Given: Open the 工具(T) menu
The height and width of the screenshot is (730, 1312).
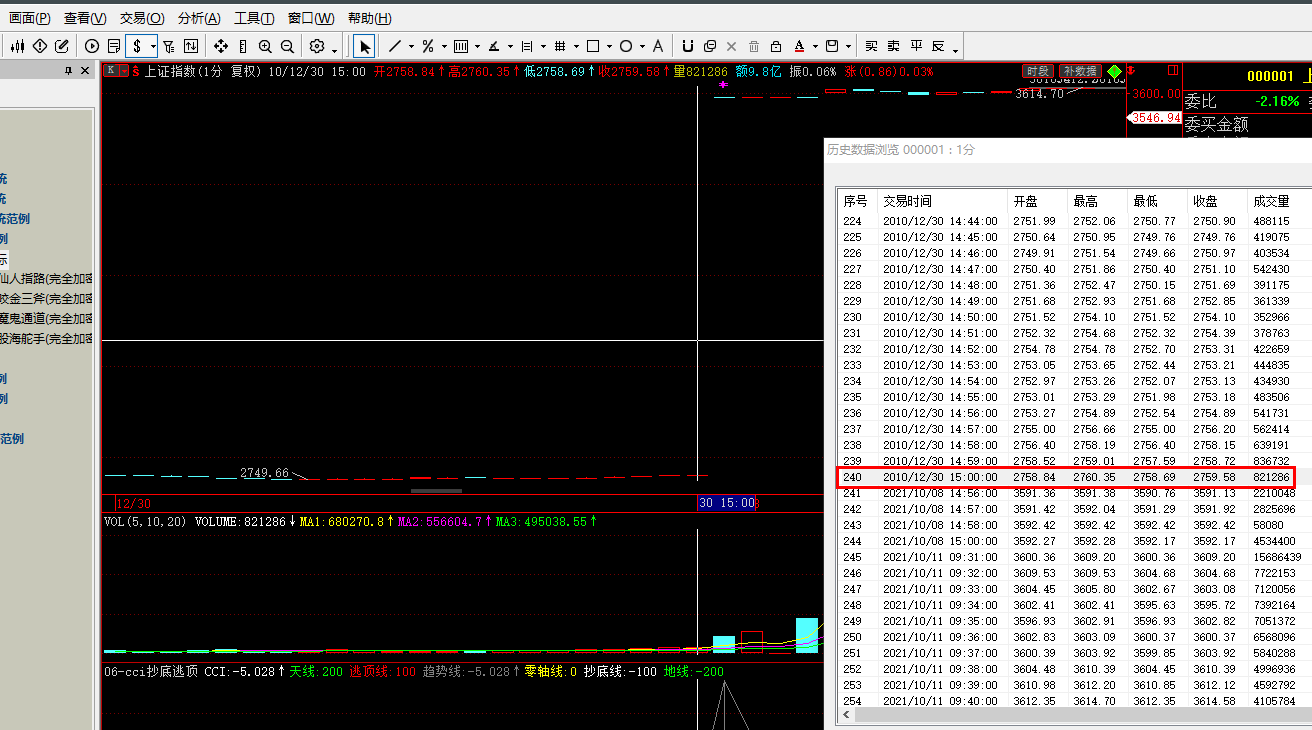Looking at the screenshot, I should (x=254, y=18).
